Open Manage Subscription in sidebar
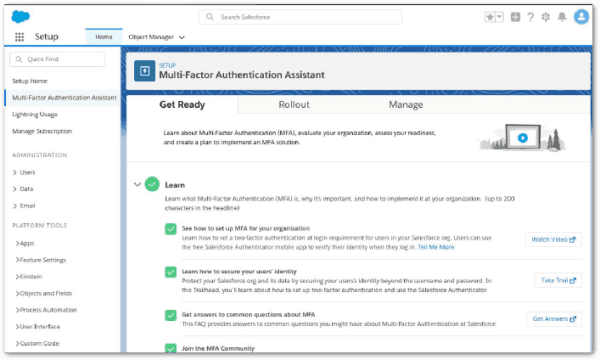 [42, 131]
